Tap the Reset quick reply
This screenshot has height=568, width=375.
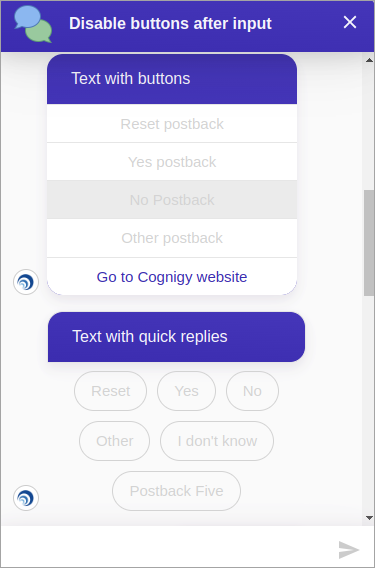(111, 391)
